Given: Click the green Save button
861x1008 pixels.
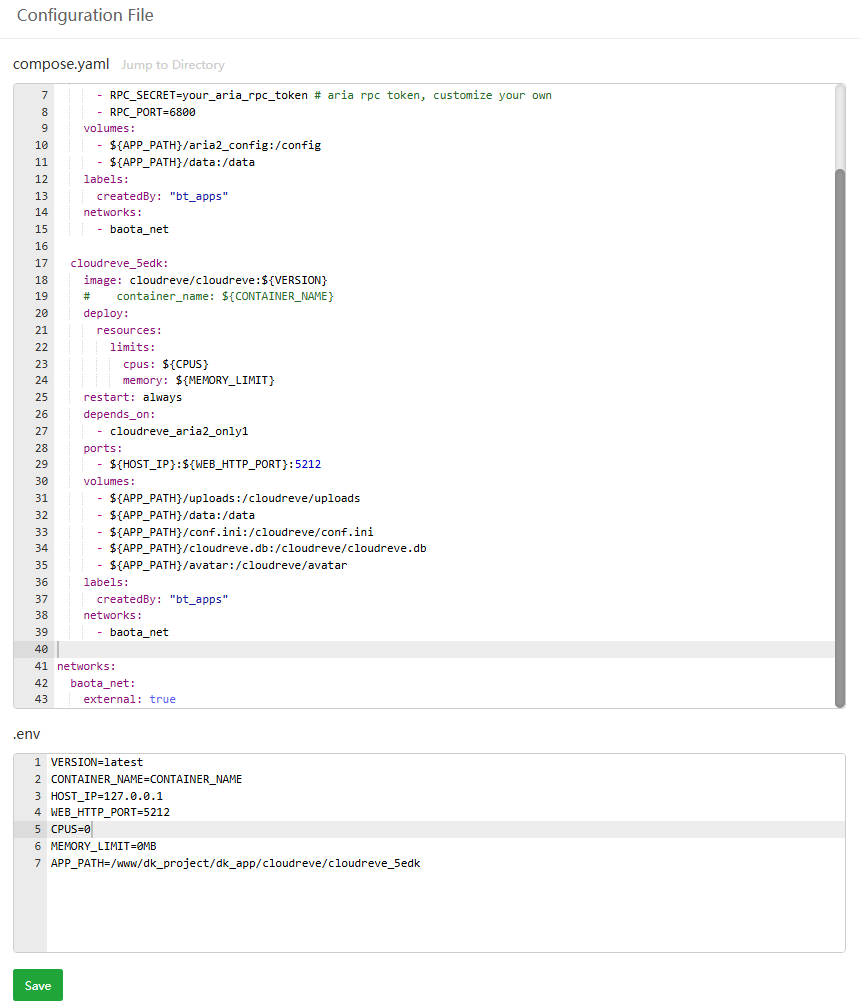Looking at the screenshot, I should point(38,985).
